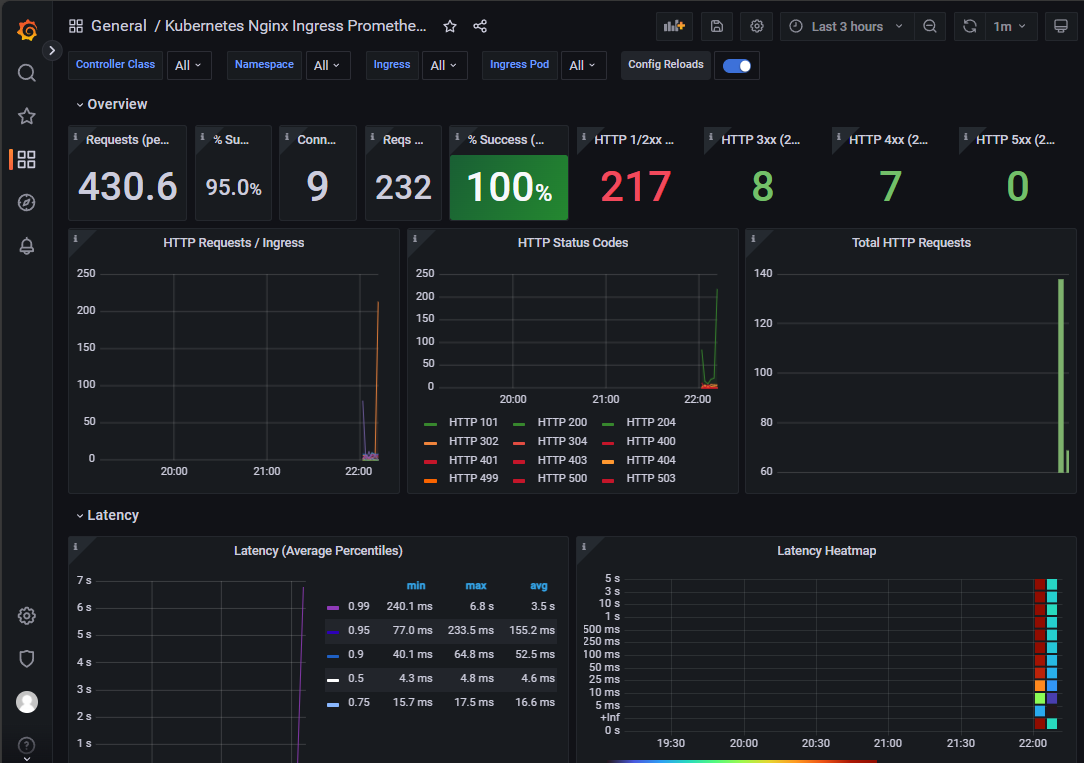Open the Starred dashboards icon
The height and width of the screenshot is (763, 1084).
coord(26,116)
